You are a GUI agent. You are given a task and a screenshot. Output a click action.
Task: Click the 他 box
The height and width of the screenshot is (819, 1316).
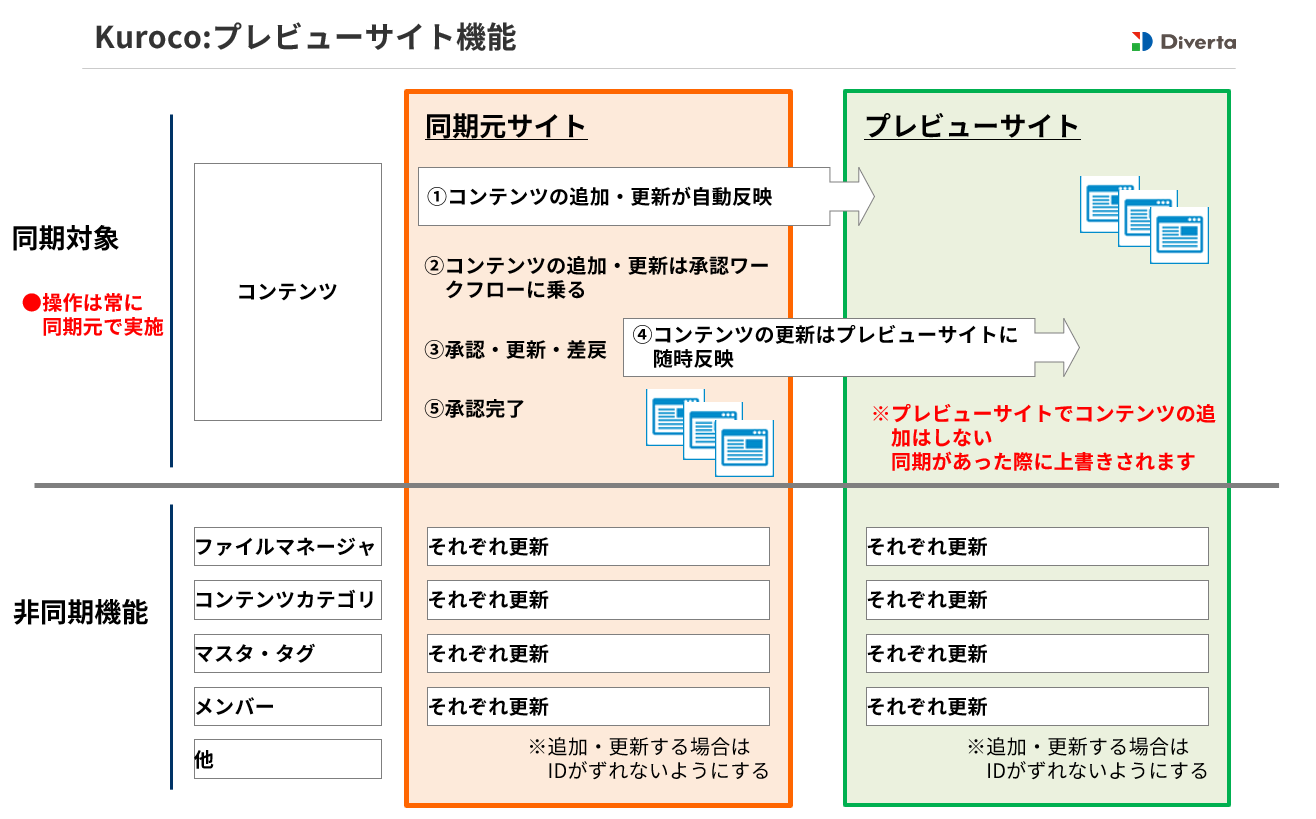click(287, 758)
